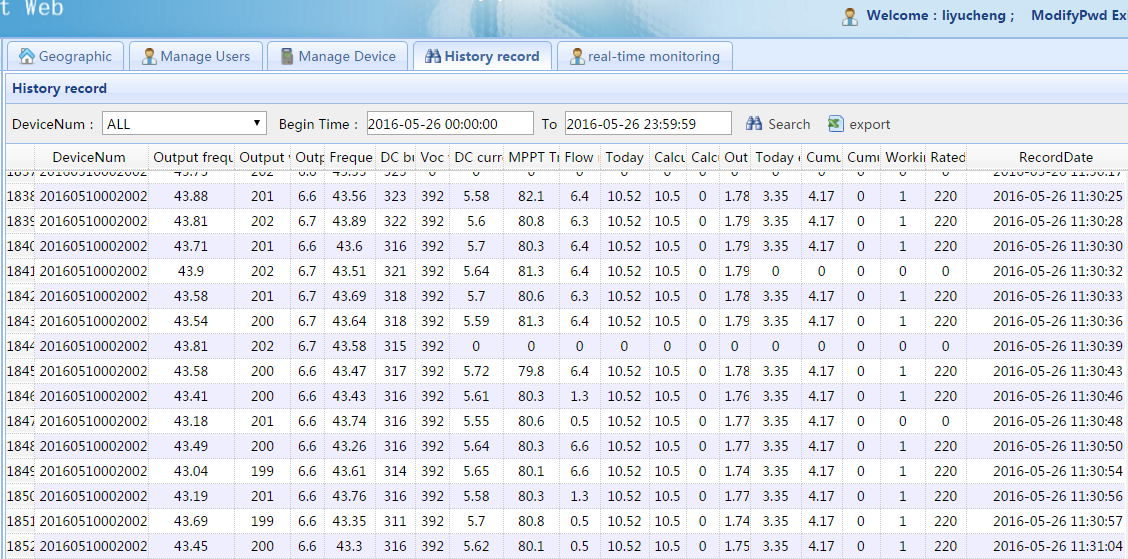
Task: Click the user icon on Manage Users tab
Action: pyautogui.click(x=149, y=56)
